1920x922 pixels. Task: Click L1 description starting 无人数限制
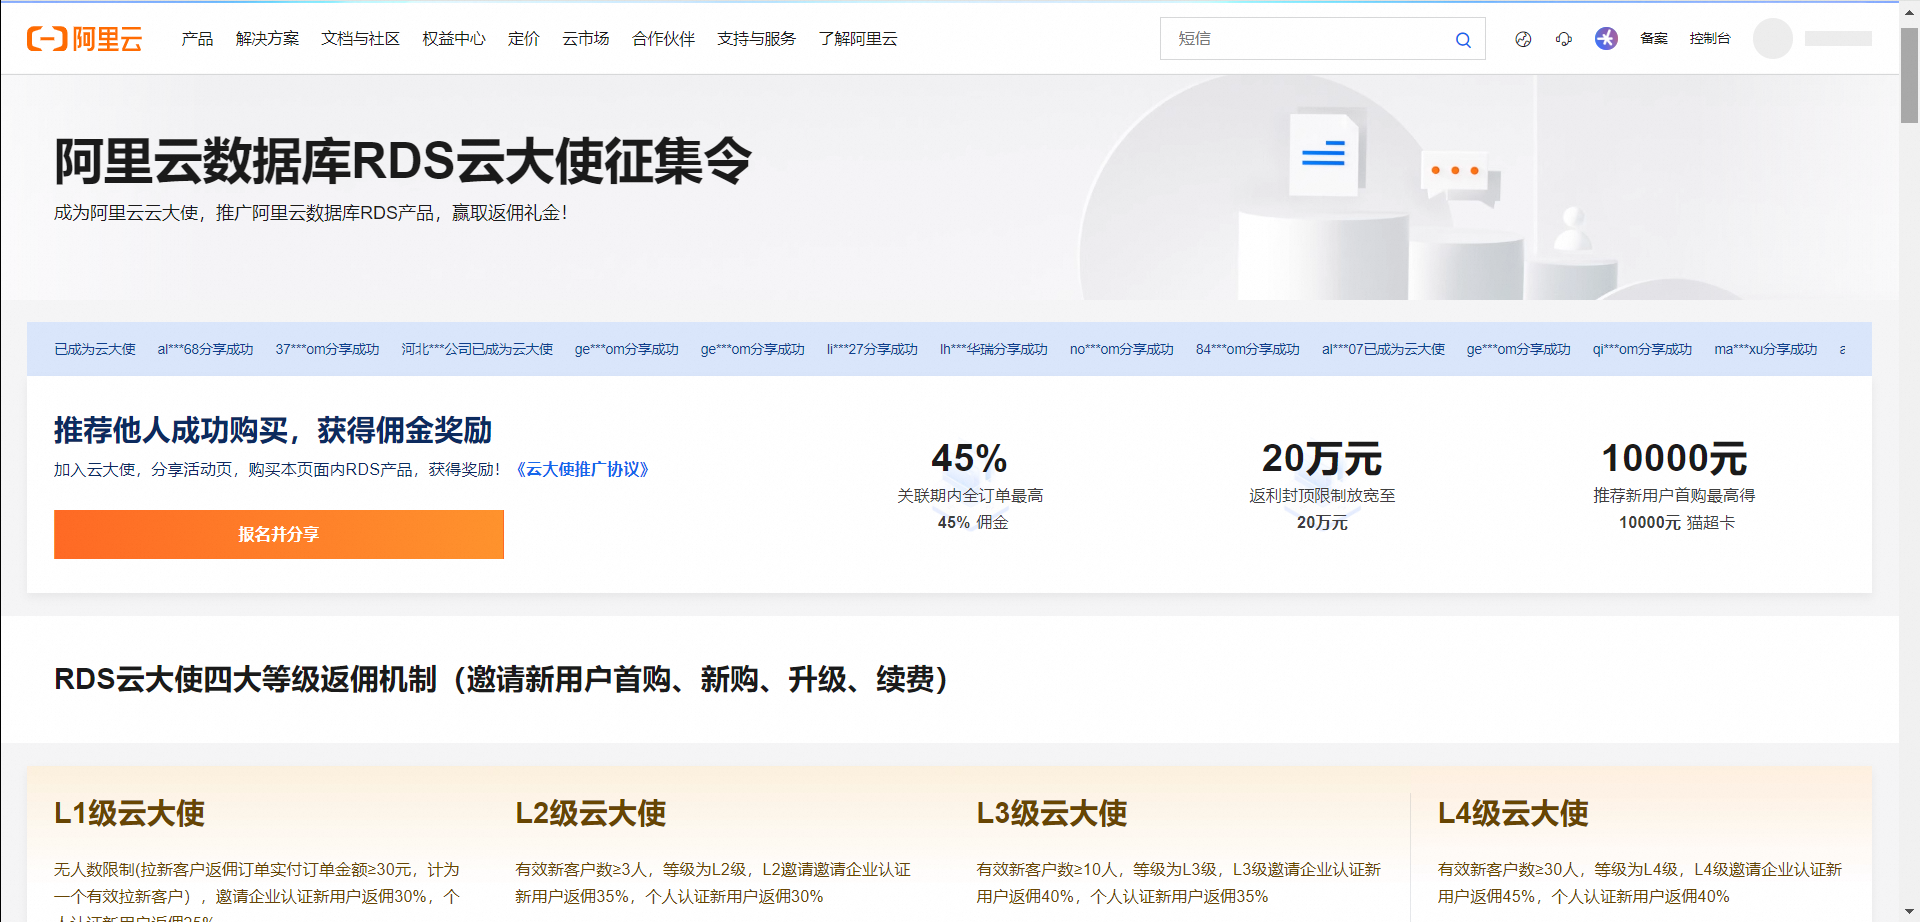[257, 892]
